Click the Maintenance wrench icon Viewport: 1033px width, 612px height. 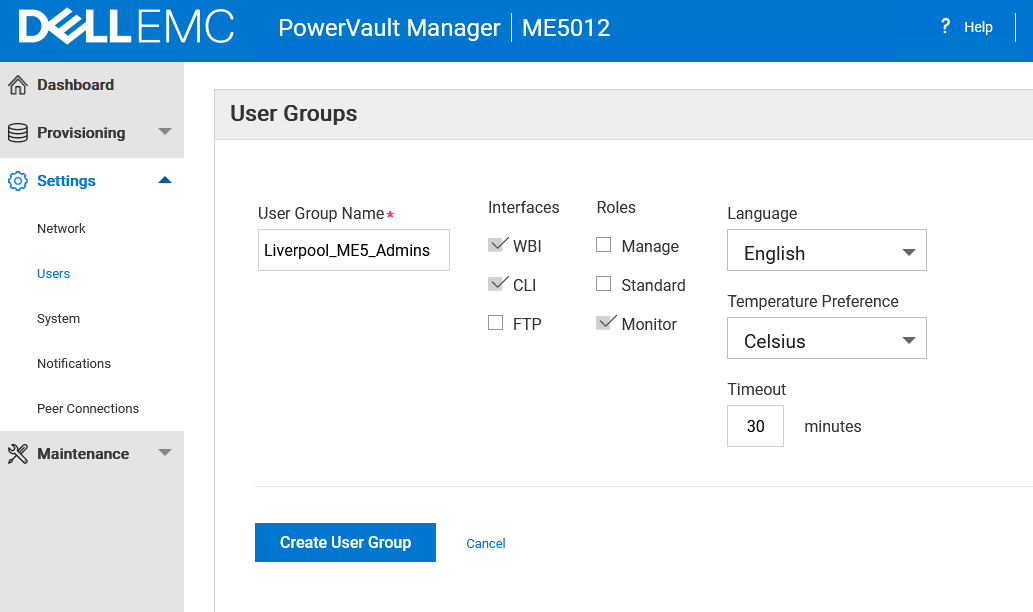point(18,453)
